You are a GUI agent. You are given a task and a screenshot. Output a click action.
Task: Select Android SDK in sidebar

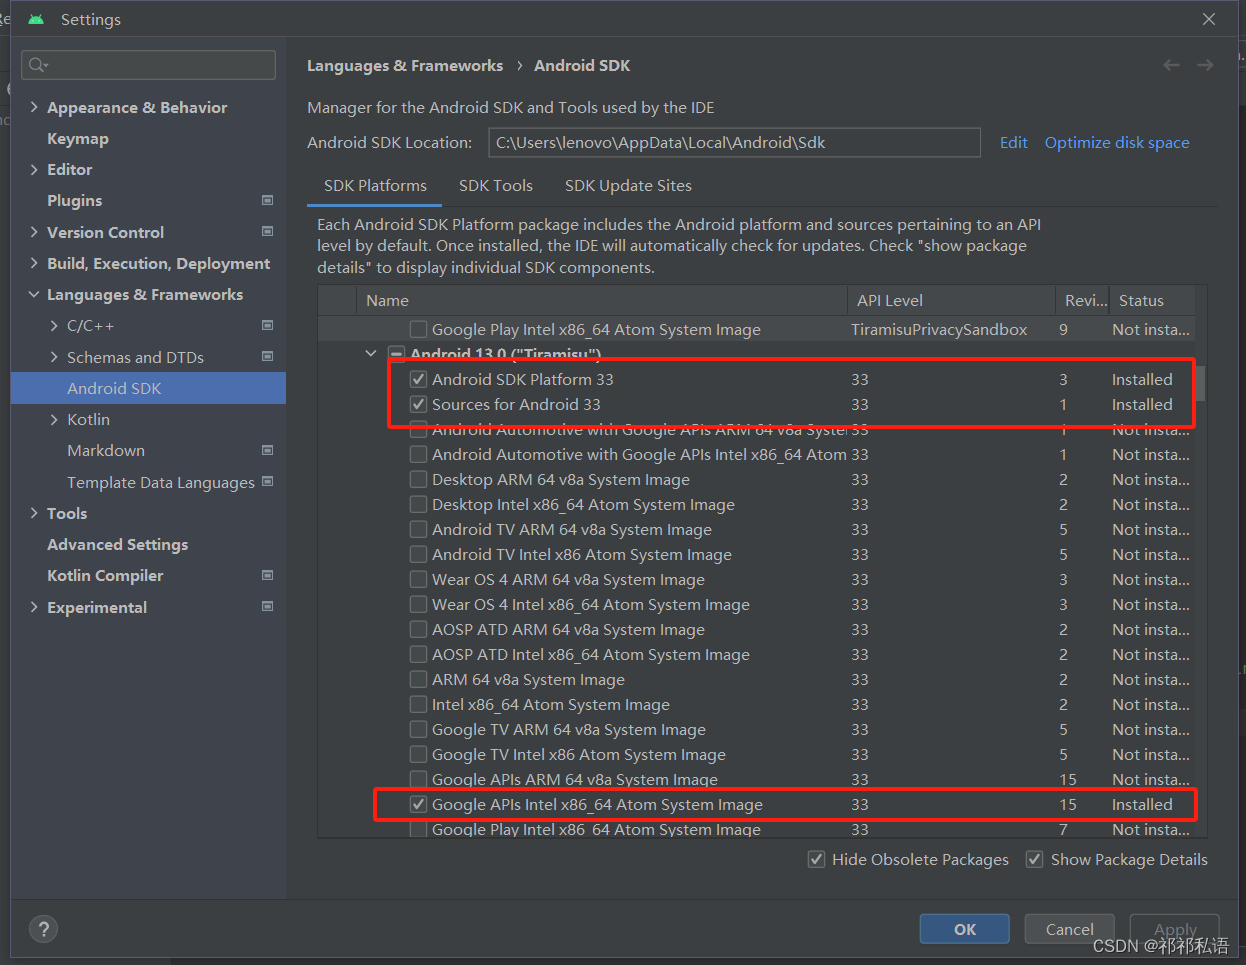[x=148, y=388]
